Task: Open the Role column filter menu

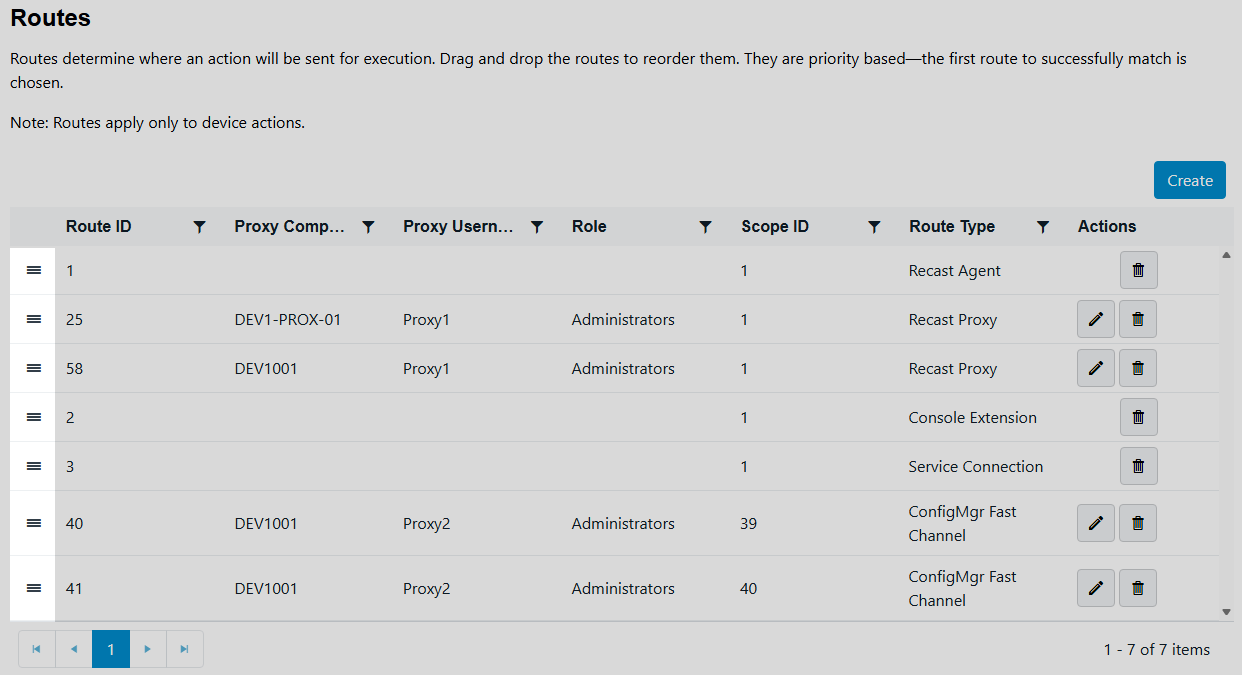Action: 705,227
